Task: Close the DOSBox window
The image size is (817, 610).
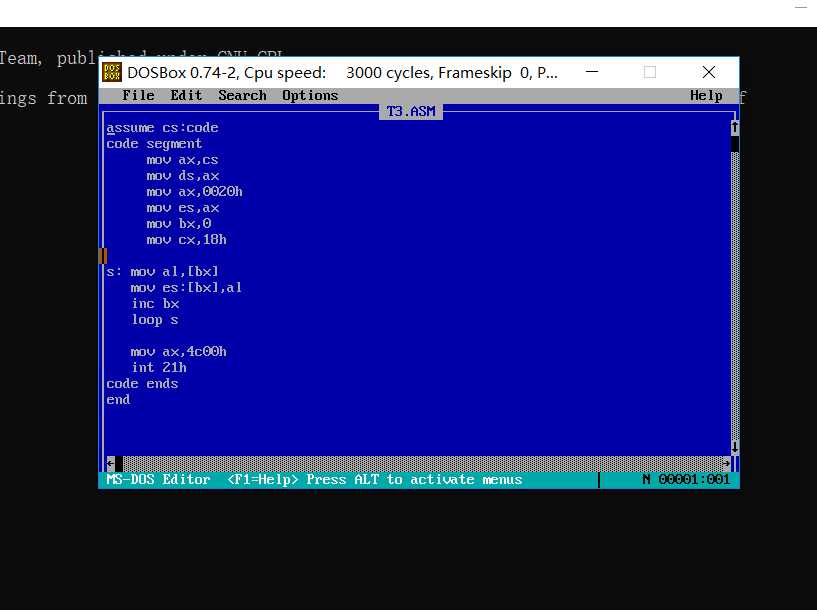Action: tap(709, 72)
